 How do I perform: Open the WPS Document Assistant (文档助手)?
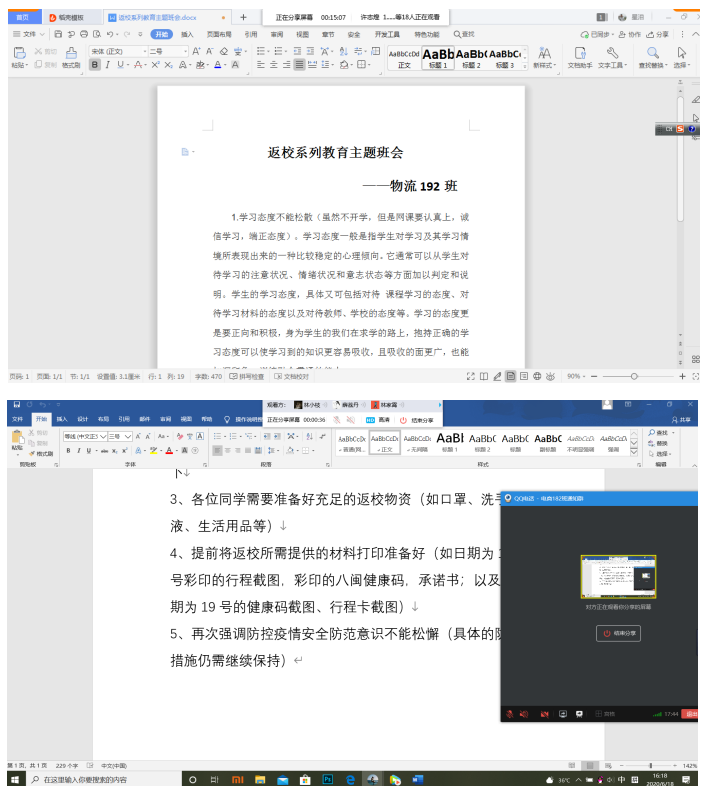click(x=580, y=57)
